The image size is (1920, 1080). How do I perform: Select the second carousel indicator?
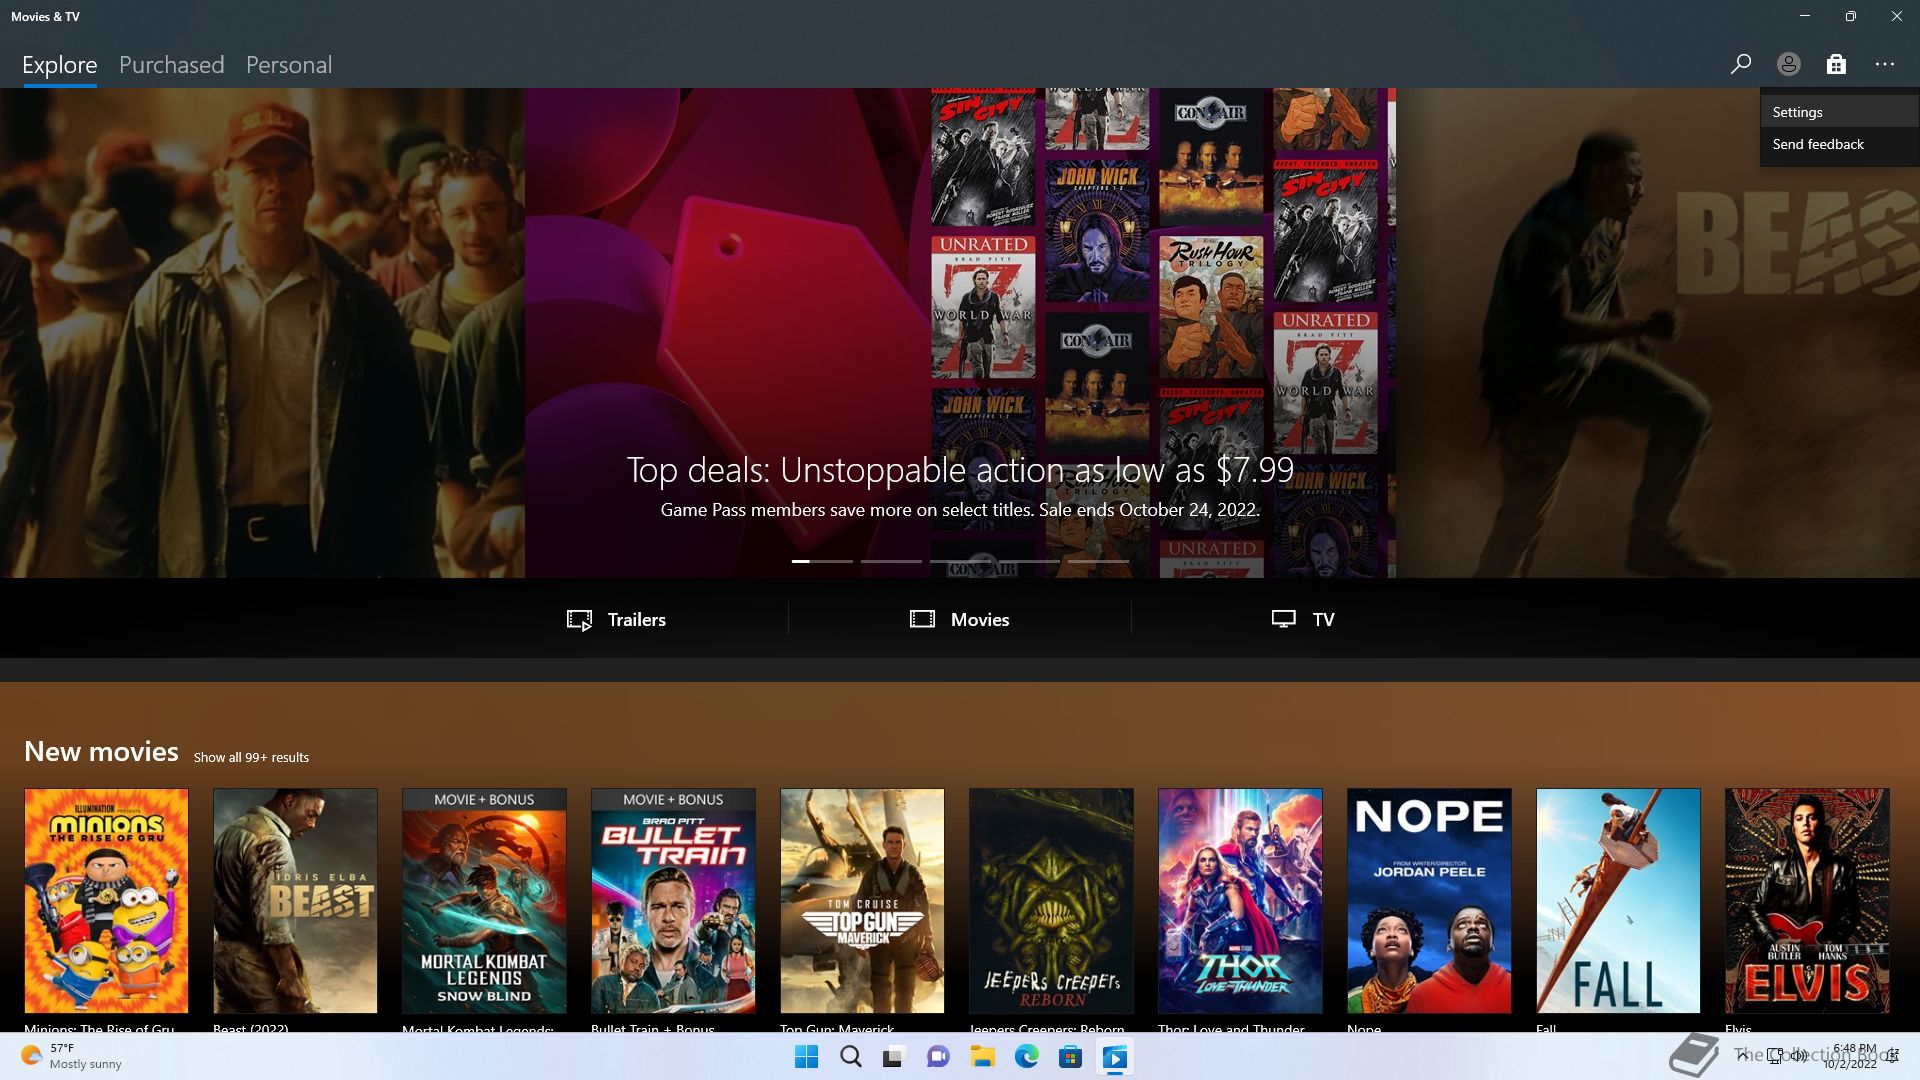(891, 561)
